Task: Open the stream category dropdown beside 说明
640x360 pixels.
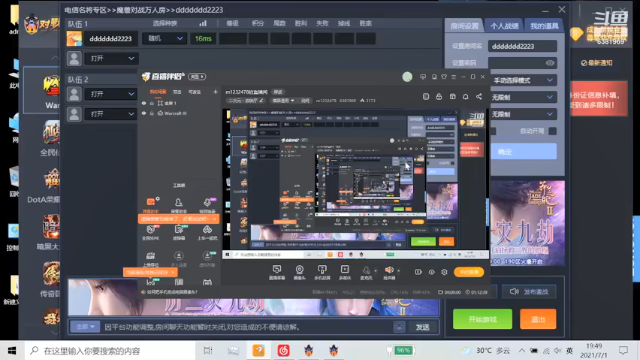Action: coord(283,100)
